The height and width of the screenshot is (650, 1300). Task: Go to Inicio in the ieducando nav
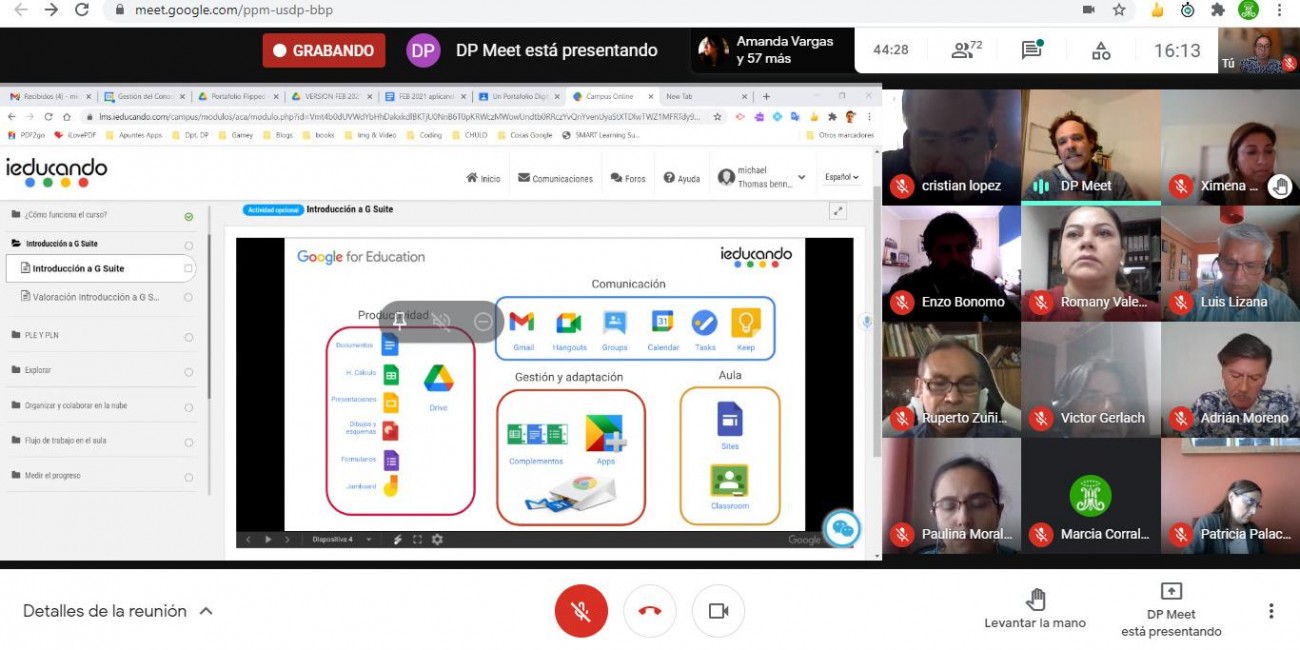coord(483,178)
